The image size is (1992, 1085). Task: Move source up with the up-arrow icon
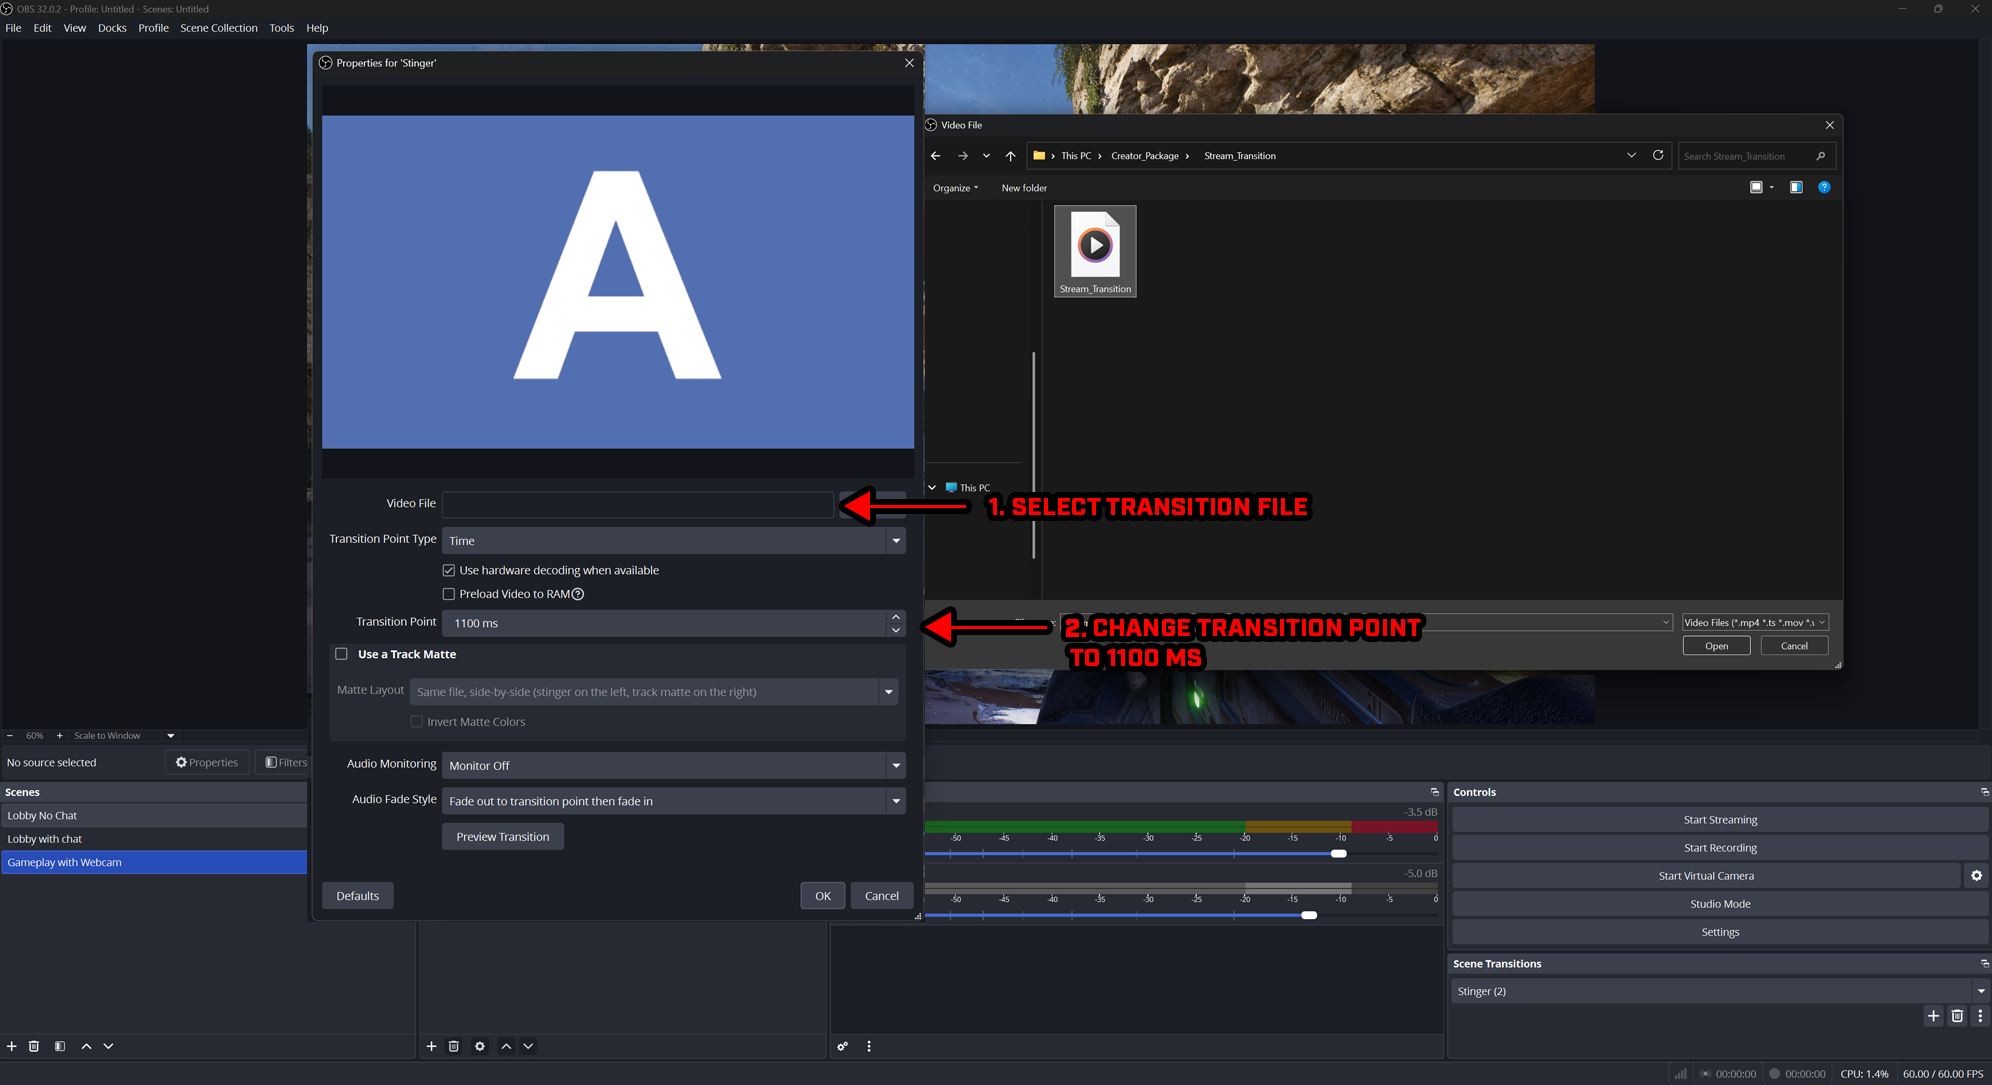(506, 1046)
